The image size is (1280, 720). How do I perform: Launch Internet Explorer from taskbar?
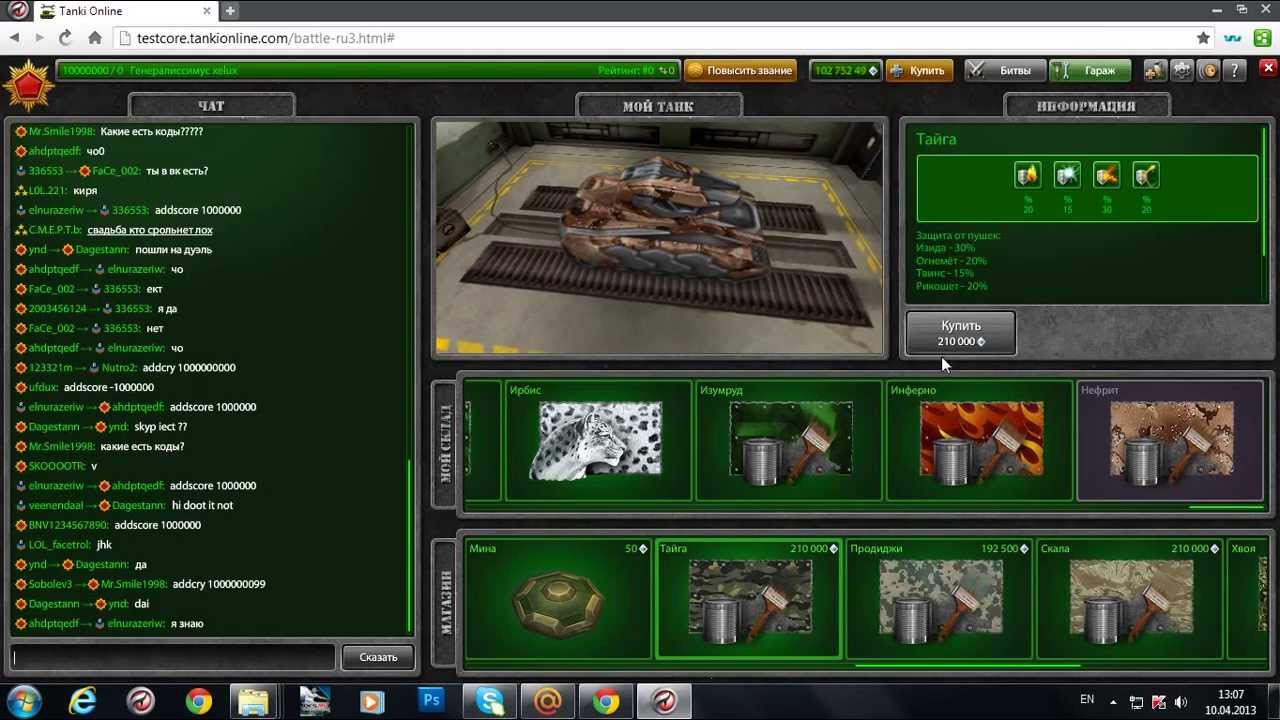[x=82, y=701]
